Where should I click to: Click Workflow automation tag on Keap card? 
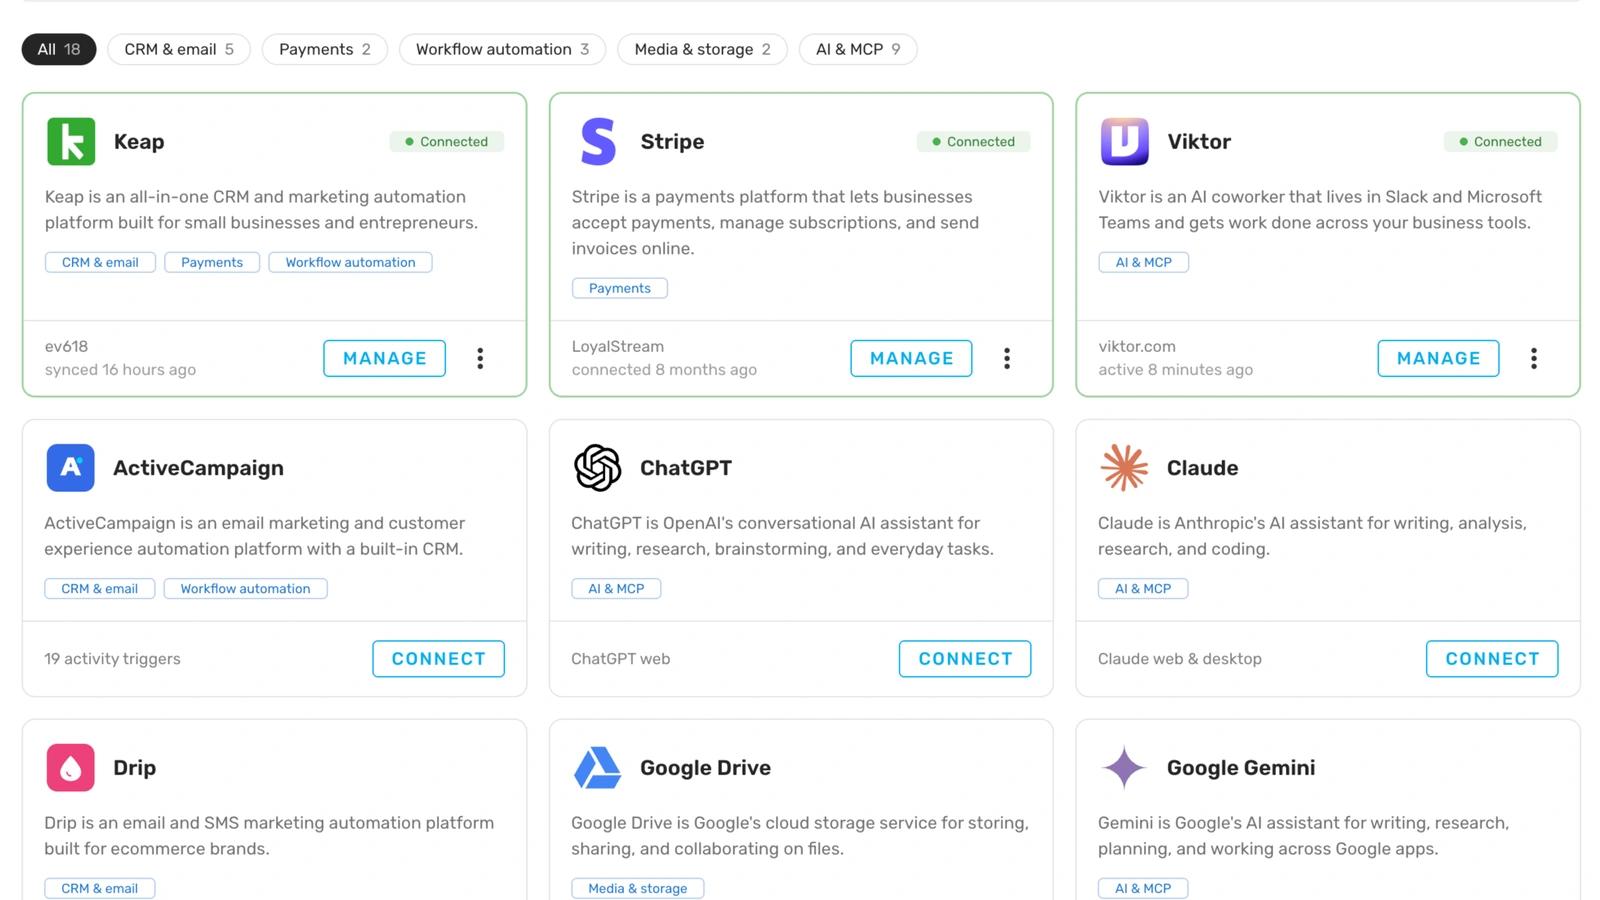click(350, 262)
